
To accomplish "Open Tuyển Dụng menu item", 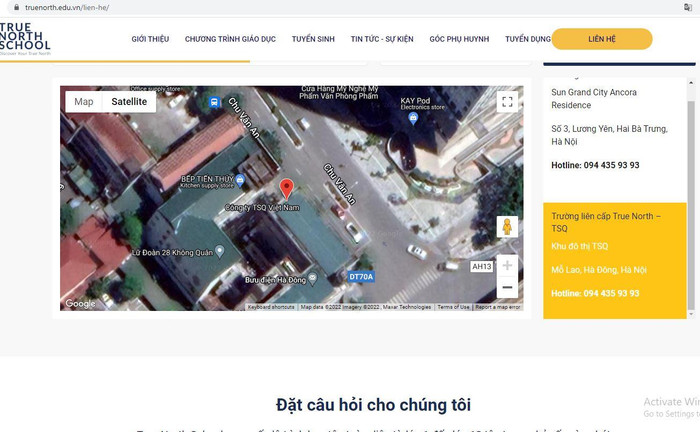I will (528, 39).
